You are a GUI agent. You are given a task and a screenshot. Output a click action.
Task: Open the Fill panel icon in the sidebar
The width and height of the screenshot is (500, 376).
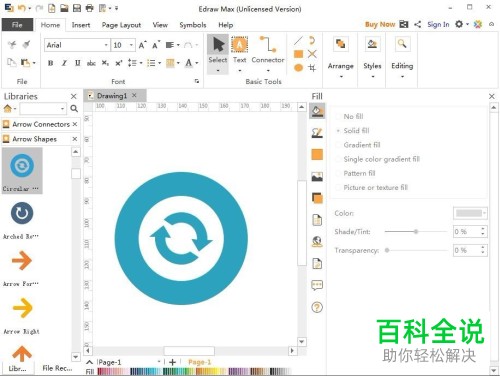pos(317,111)
